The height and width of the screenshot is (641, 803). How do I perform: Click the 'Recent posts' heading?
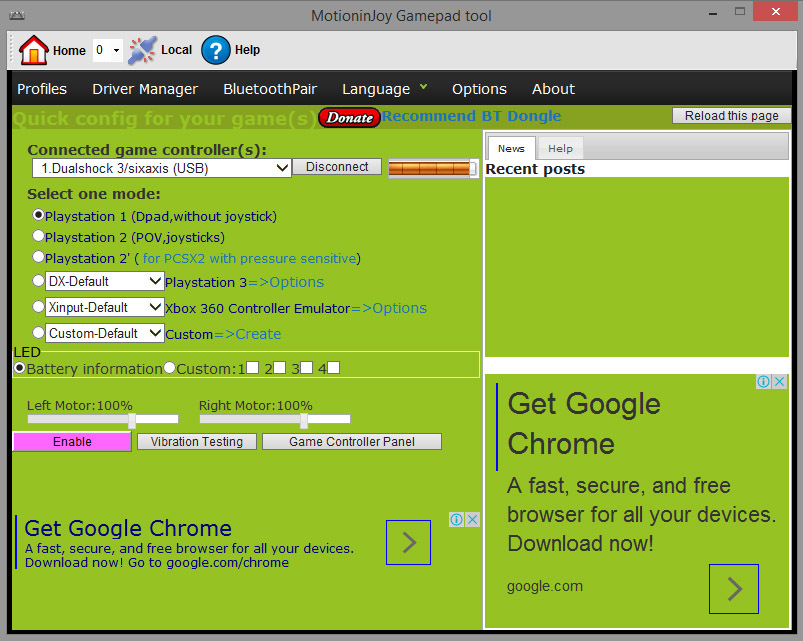[535, 169]
